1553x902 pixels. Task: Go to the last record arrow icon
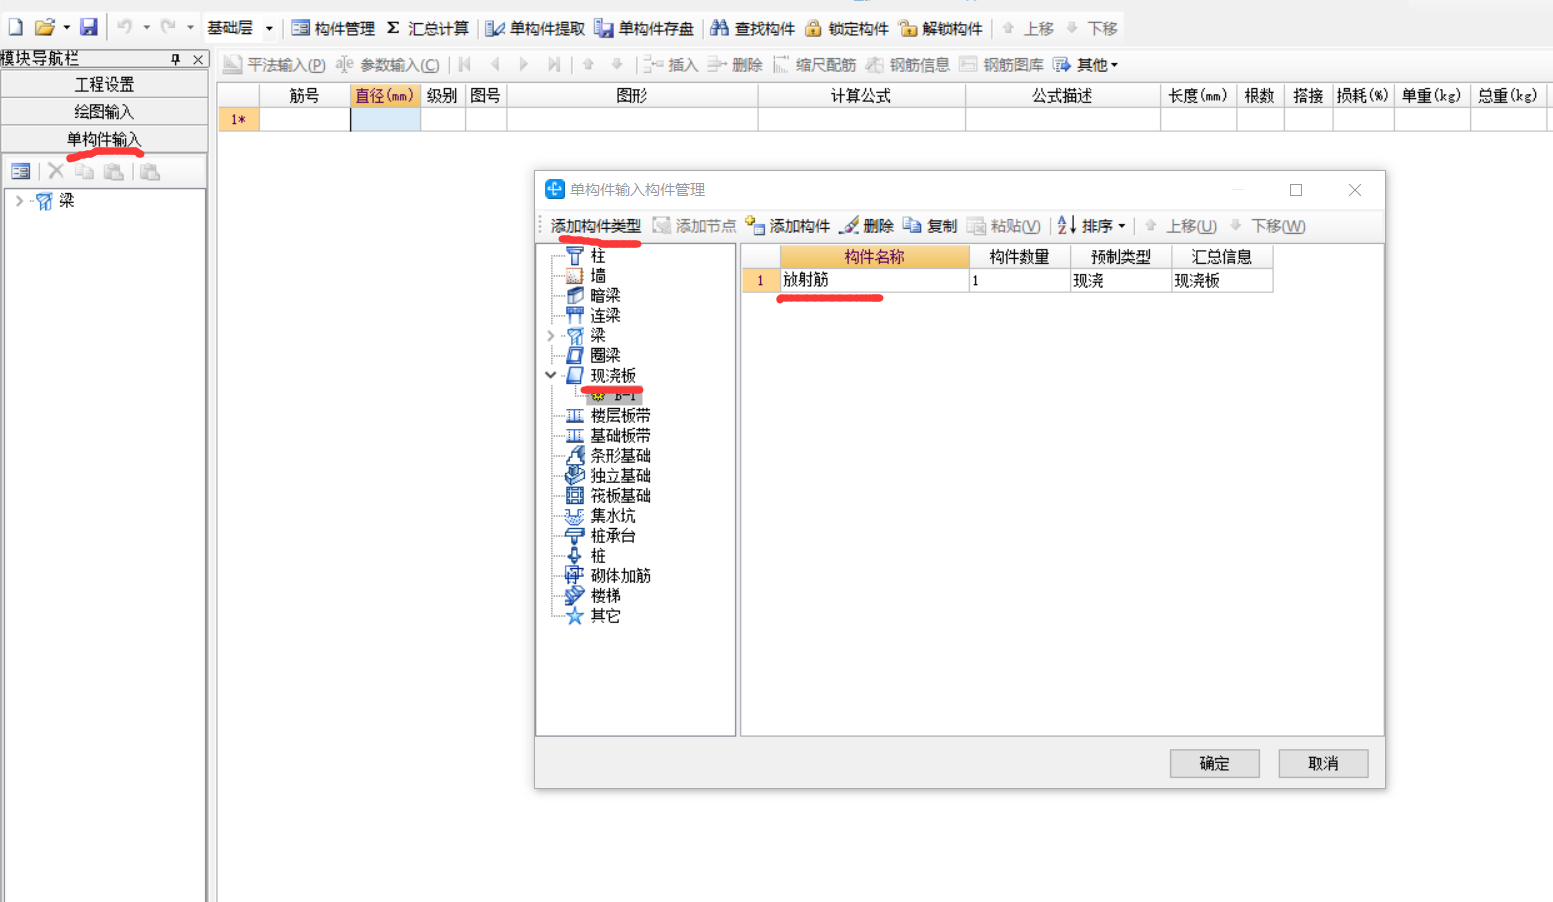tap(554, 65)
